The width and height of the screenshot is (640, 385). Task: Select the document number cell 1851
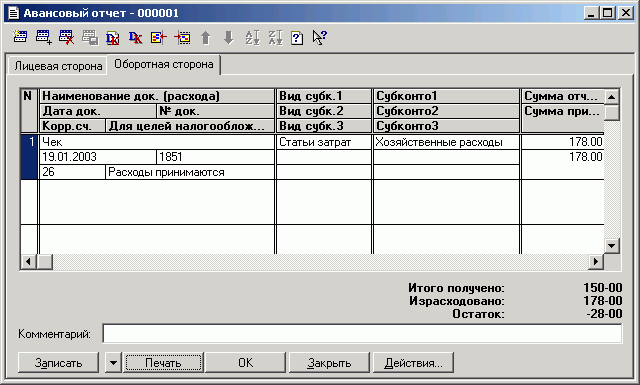pos(216,157)
